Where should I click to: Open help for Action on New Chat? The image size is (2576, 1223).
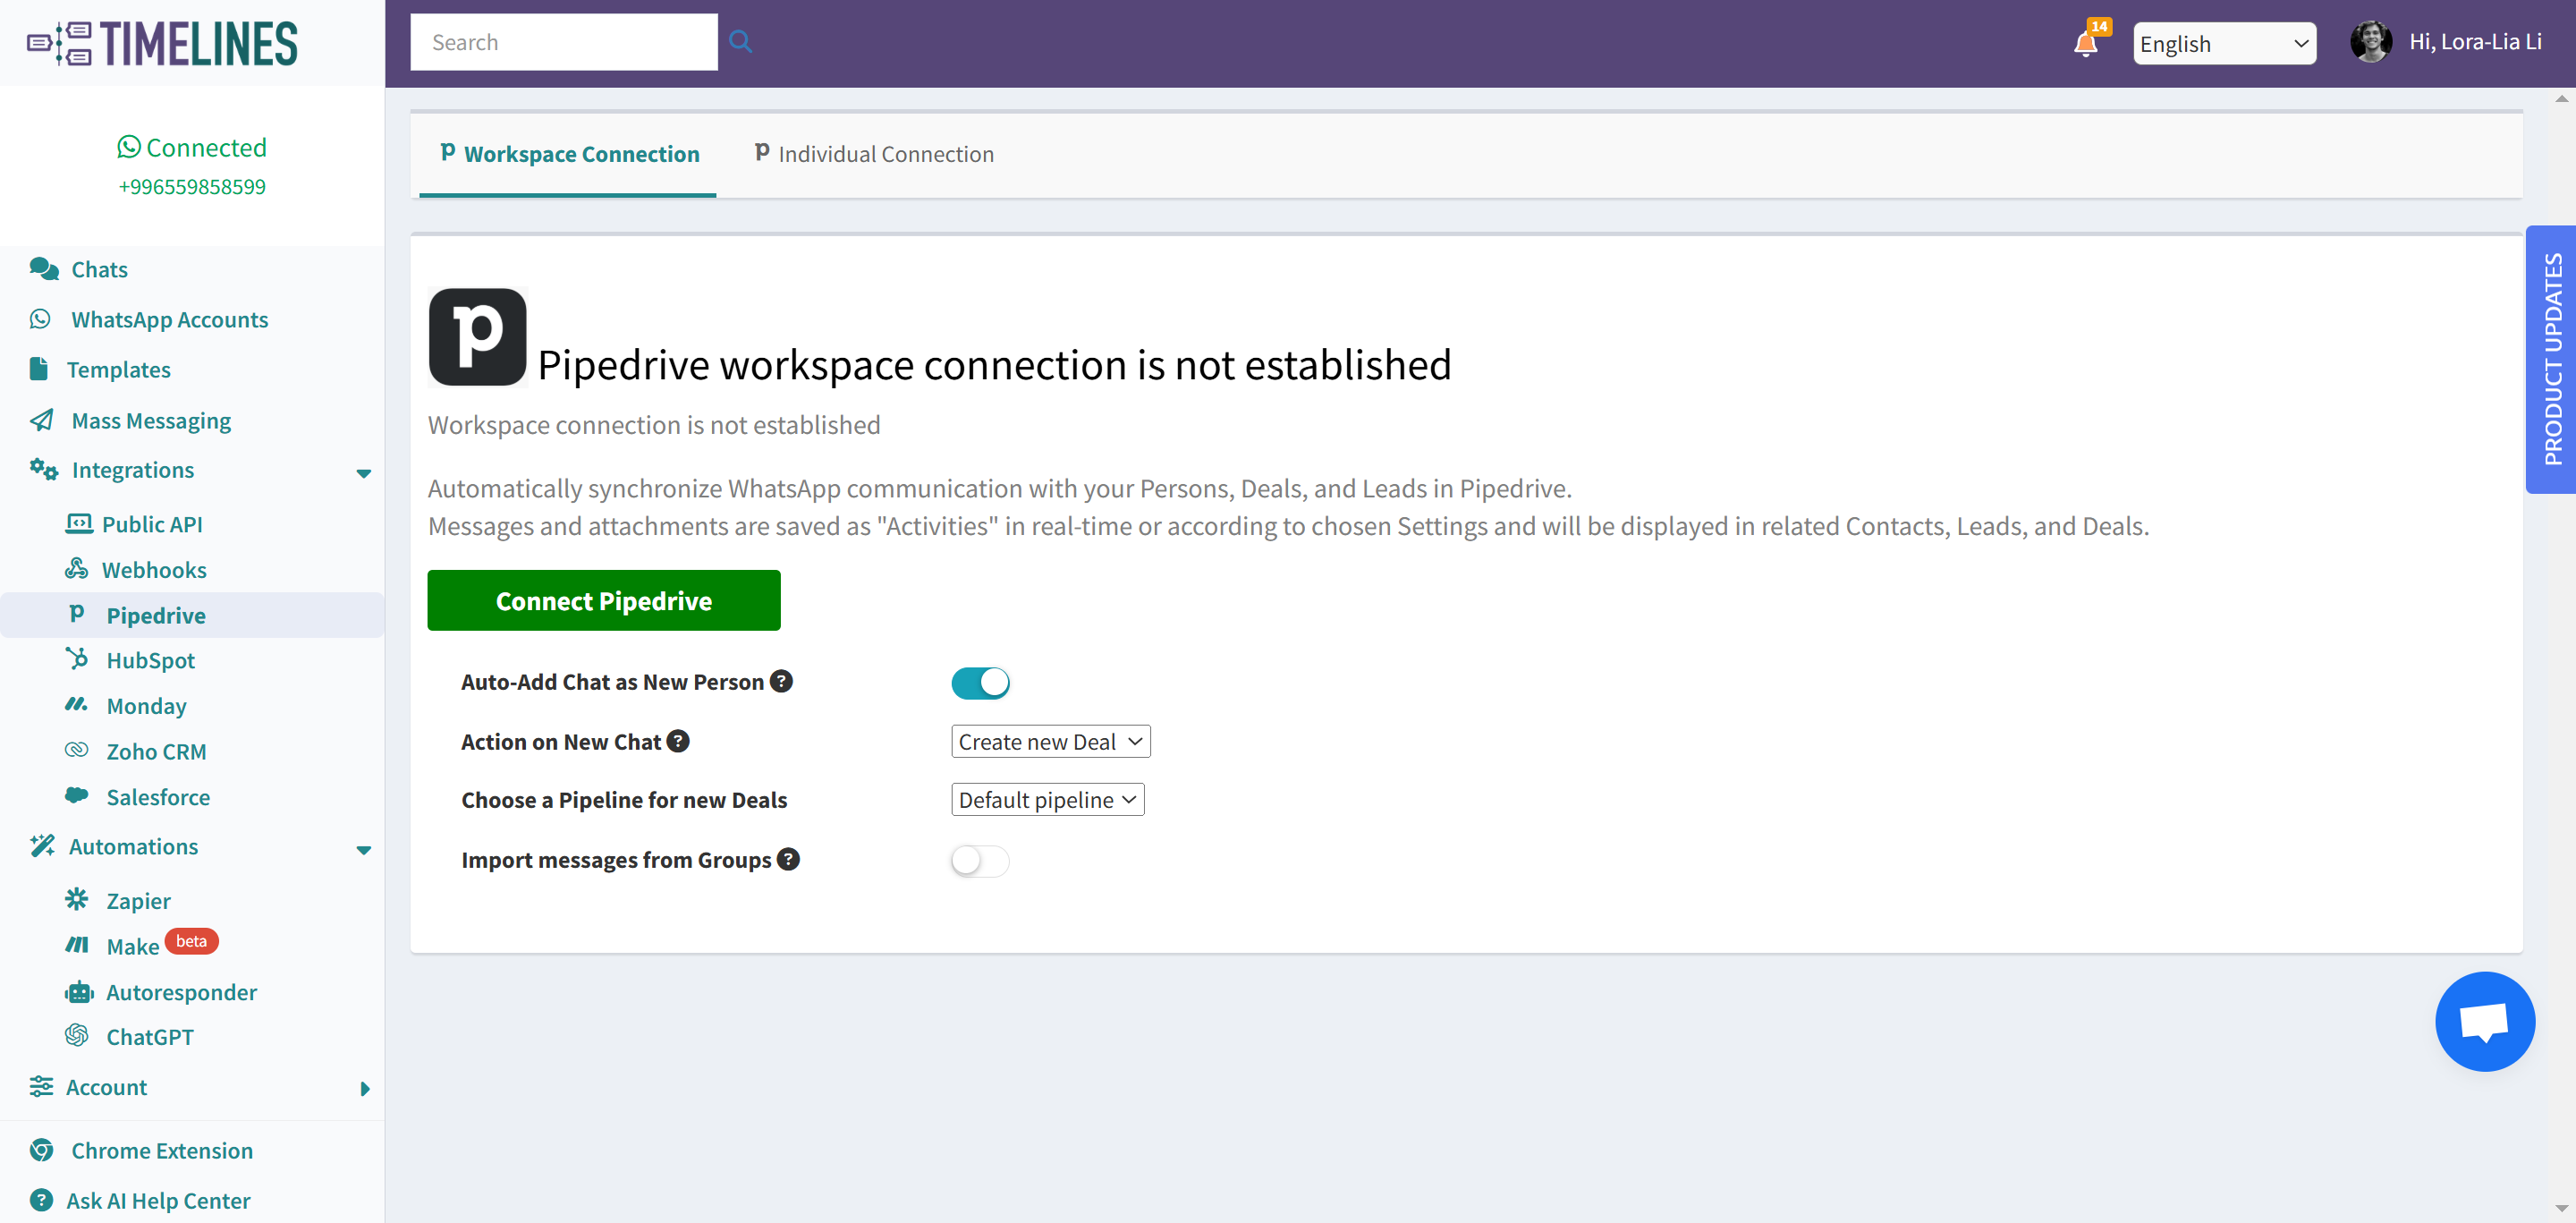pos(678,741)
